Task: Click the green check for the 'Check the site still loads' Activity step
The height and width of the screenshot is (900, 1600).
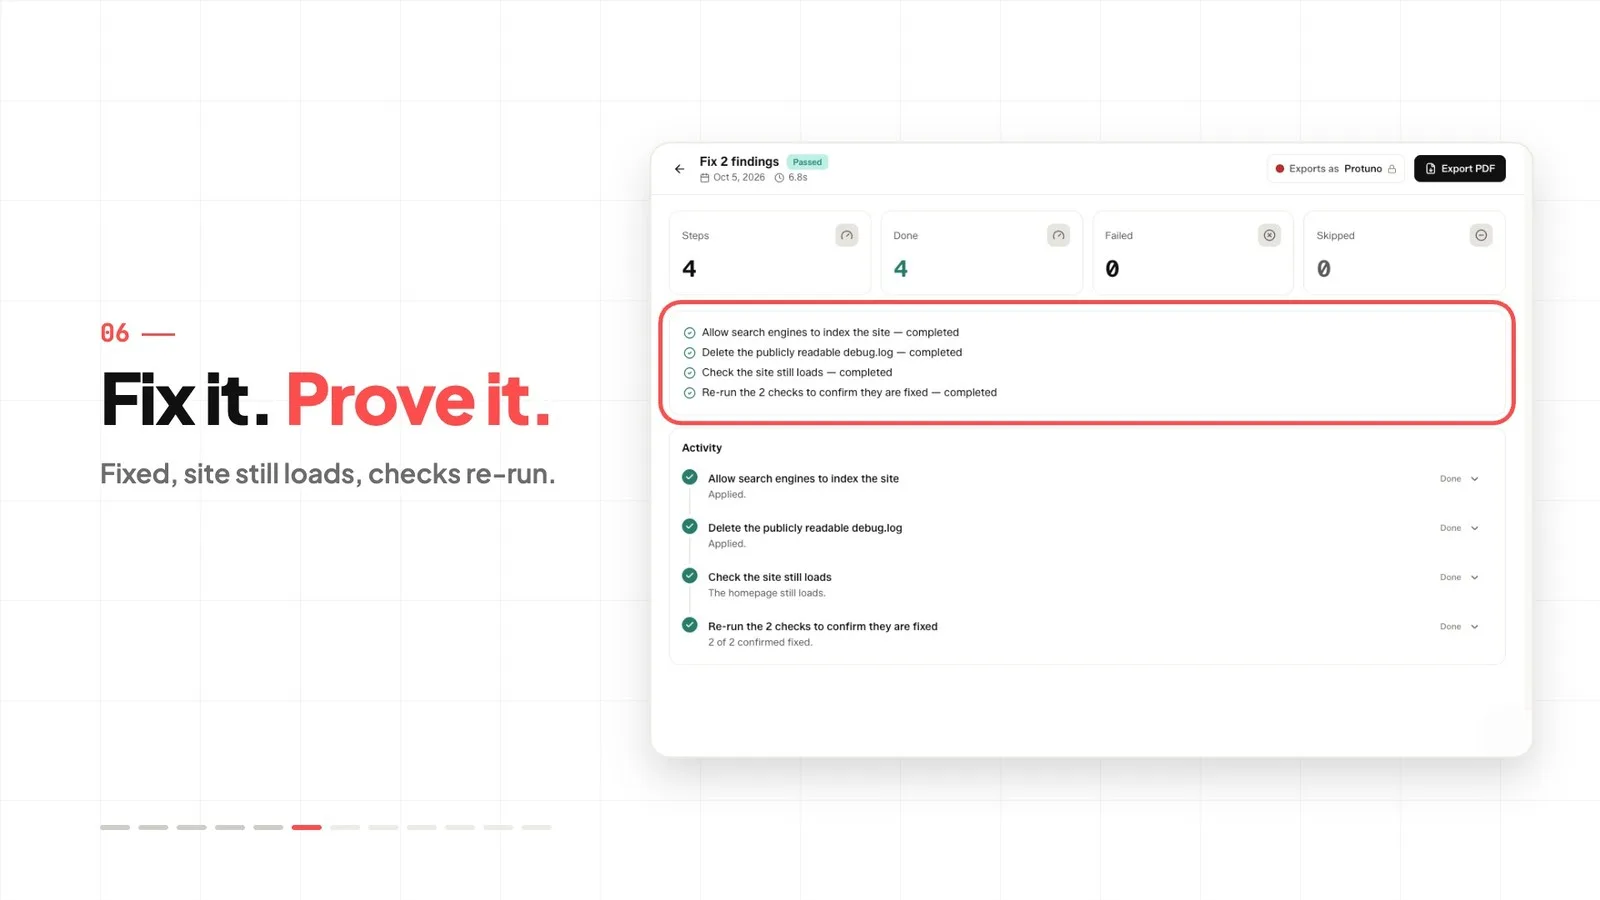Action: tap(690, 575)
